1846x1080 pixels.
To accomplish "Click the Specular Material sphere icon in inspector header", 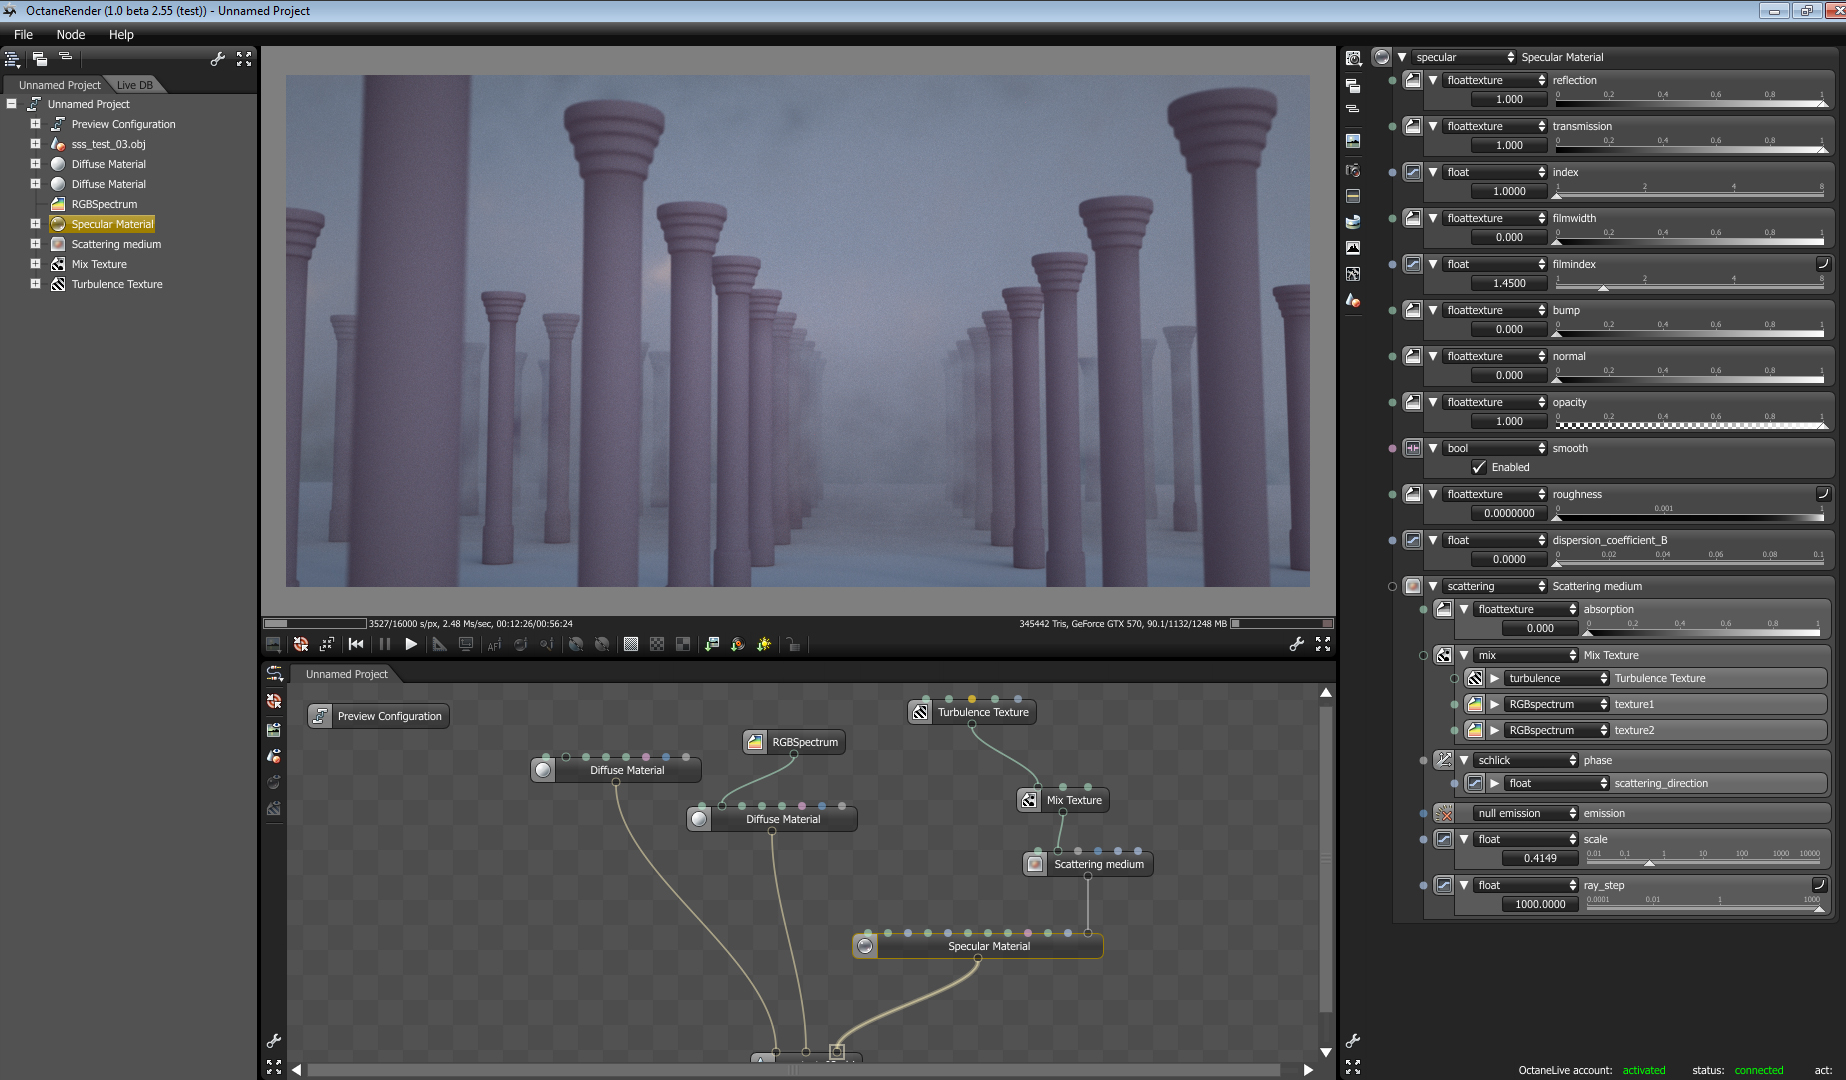I will click(x=1382, y=57).
